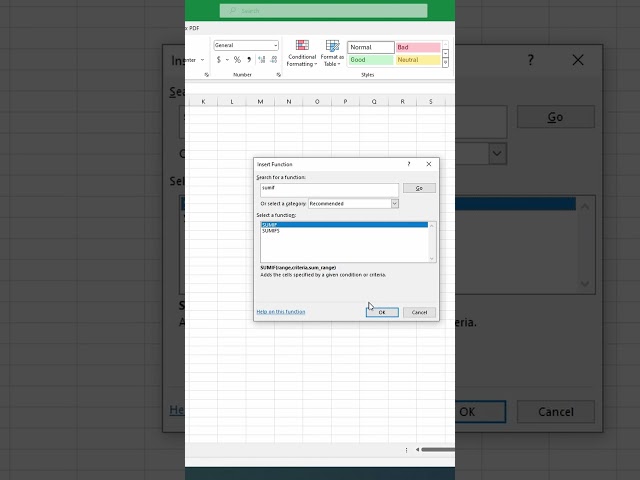Click the Insert Function dialog help icon
This screenshot has width=640, height=480.
click(x=408, y=164)
